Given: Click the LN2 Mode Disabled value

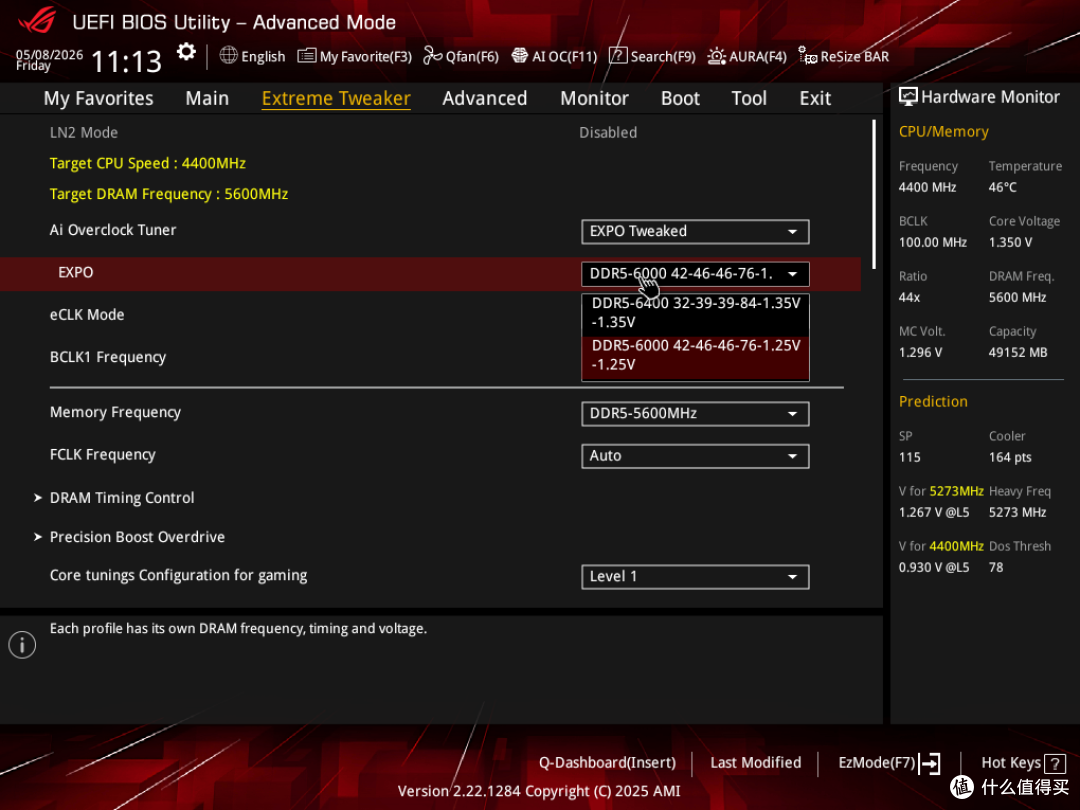Looking at the screenshot, I should click(608, 132).
